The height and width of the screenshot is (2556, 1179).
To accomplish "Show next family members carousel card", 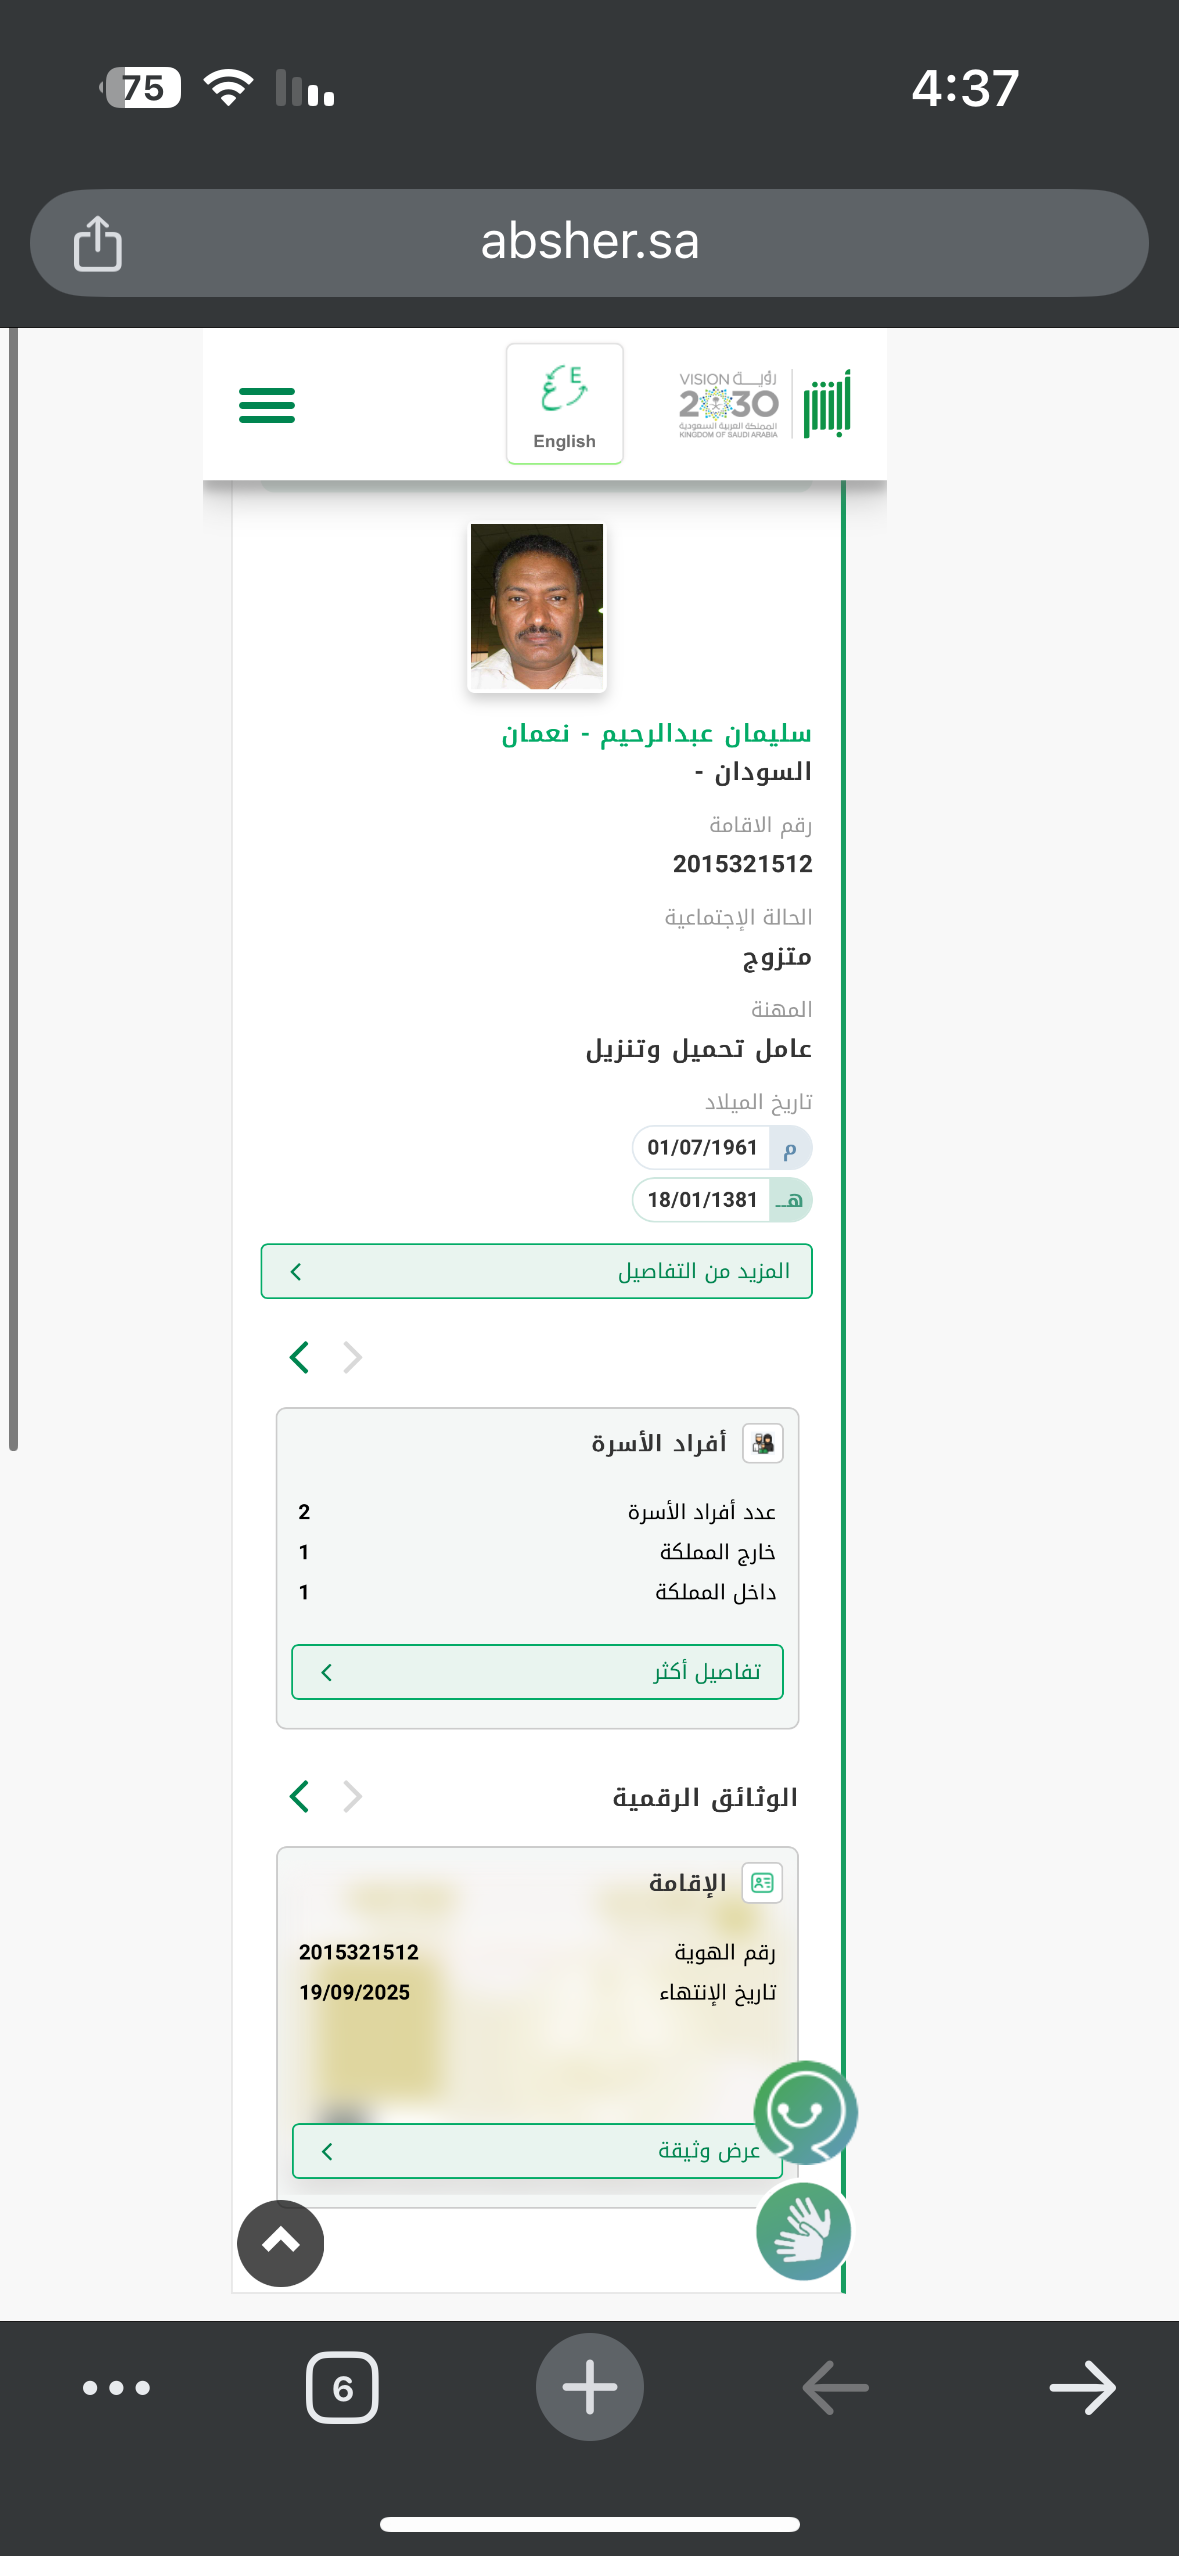I will coord(299,1357).
